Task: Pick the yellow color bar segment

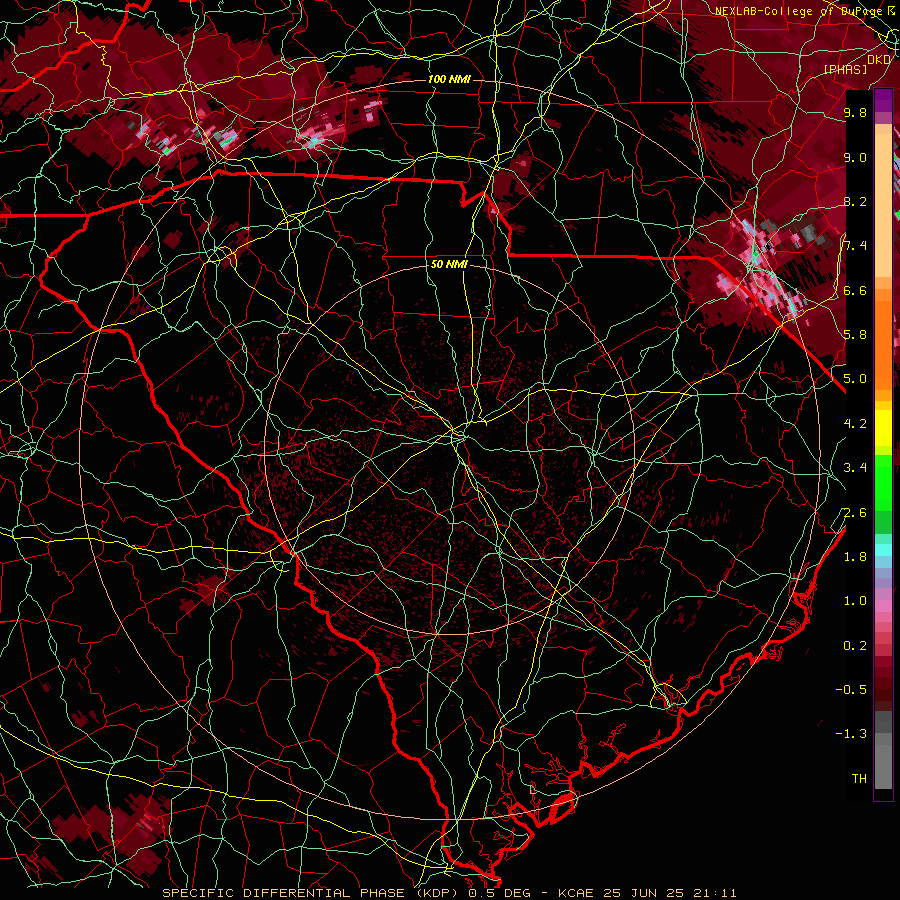Action: click(883, 428)
